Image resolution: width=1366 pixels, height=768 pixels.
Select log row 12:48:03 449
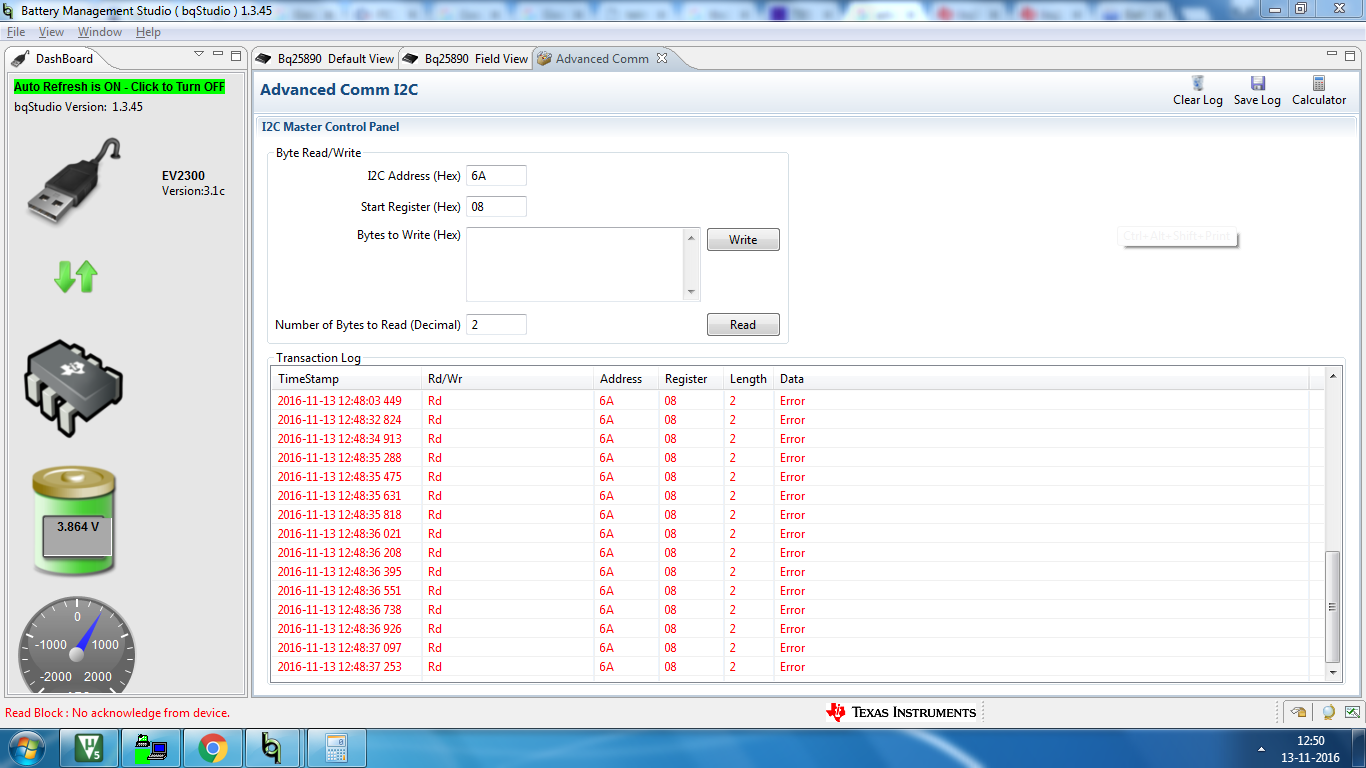tap(790, 401)
